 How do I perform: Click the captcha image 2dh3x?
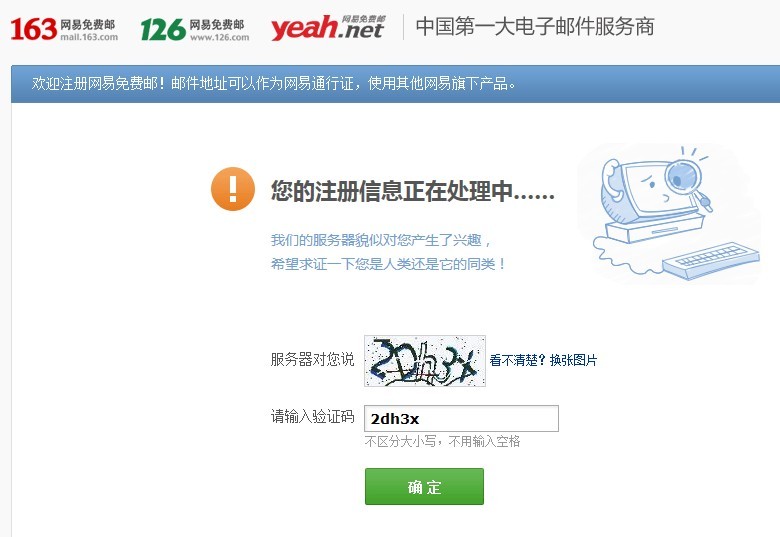point(425,361)
